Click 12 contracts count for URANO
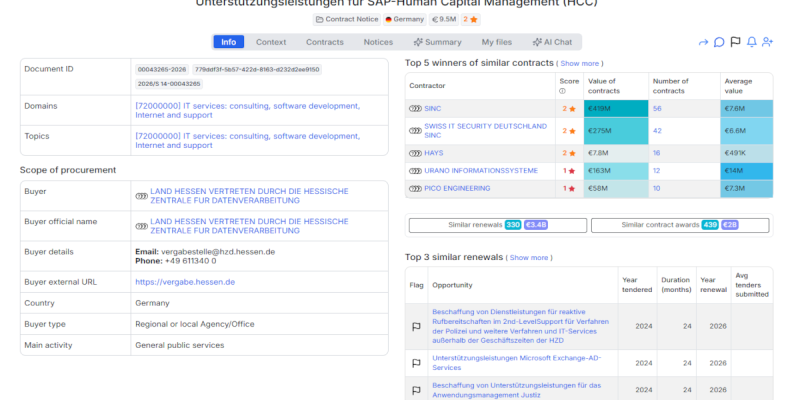 click(657, 171)
